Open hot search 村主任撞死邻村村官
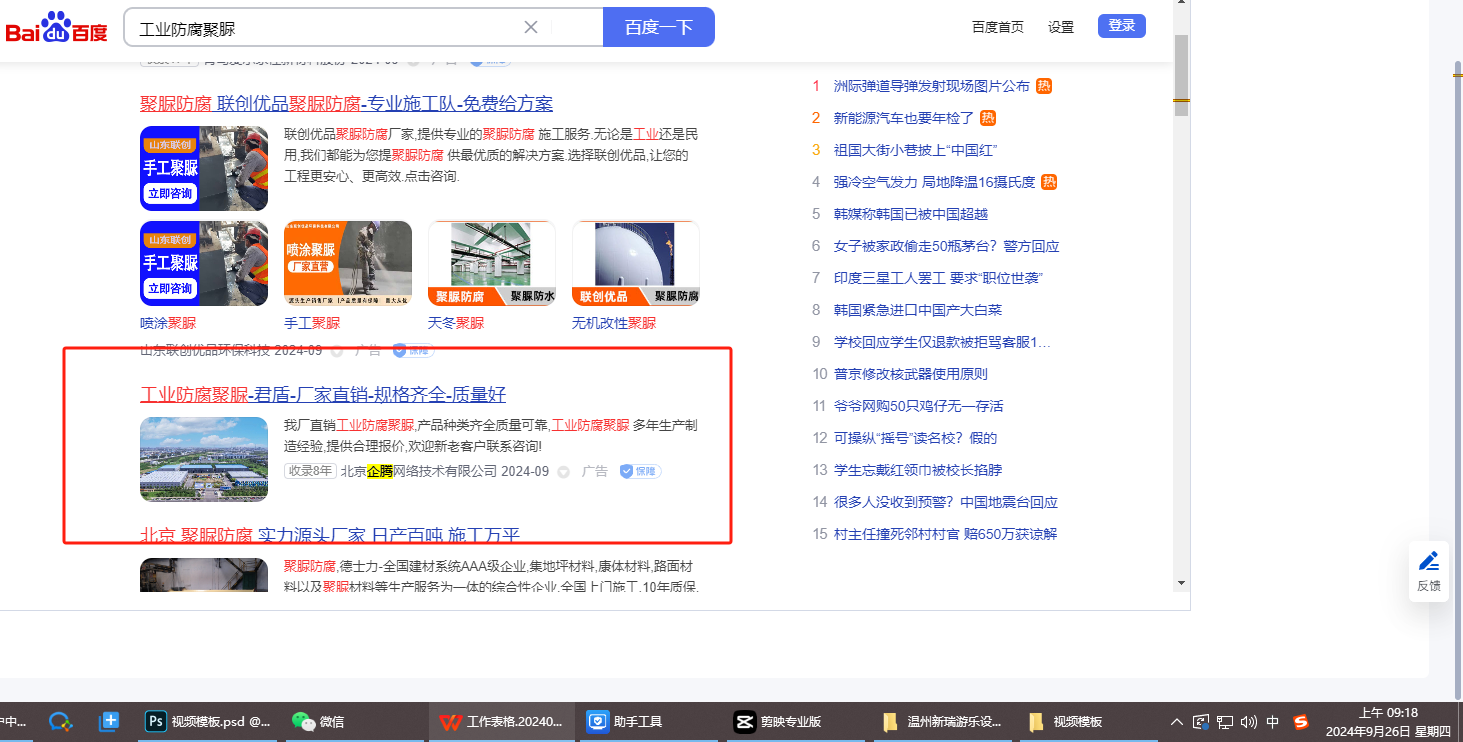This screenshot has width=1463, height=742. point(945,534)
